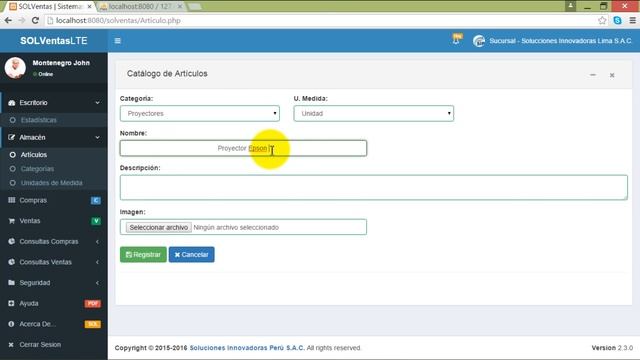Close the localhost:8080 browser tab

coord(180,7)
